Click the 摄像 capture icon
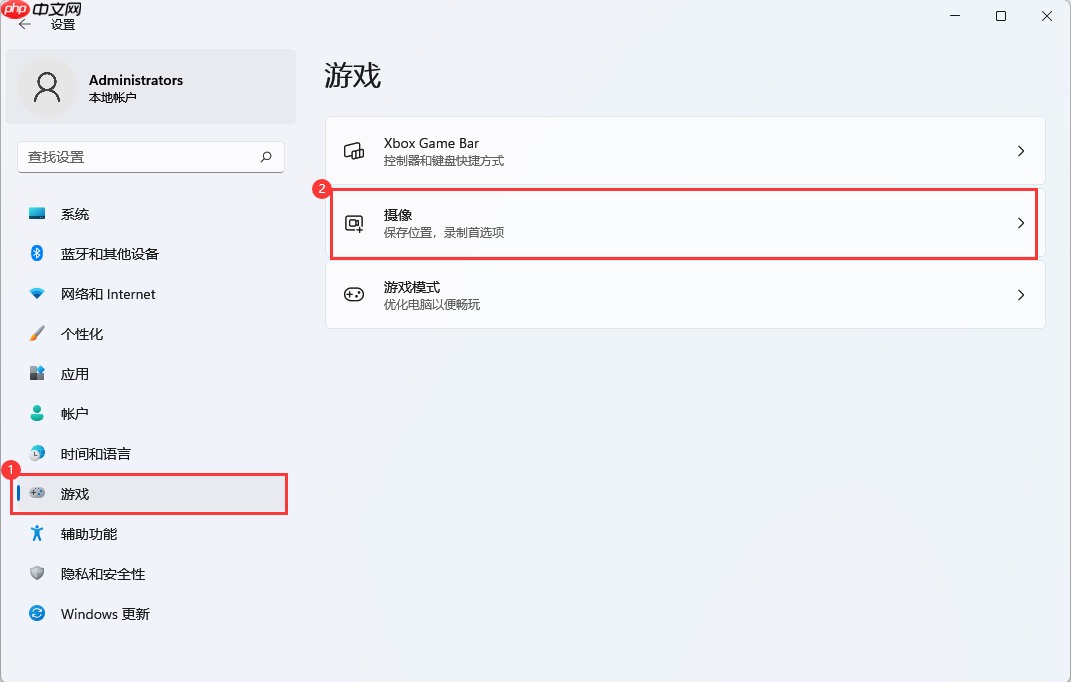The image size is (1071, 682). [353, 222]
